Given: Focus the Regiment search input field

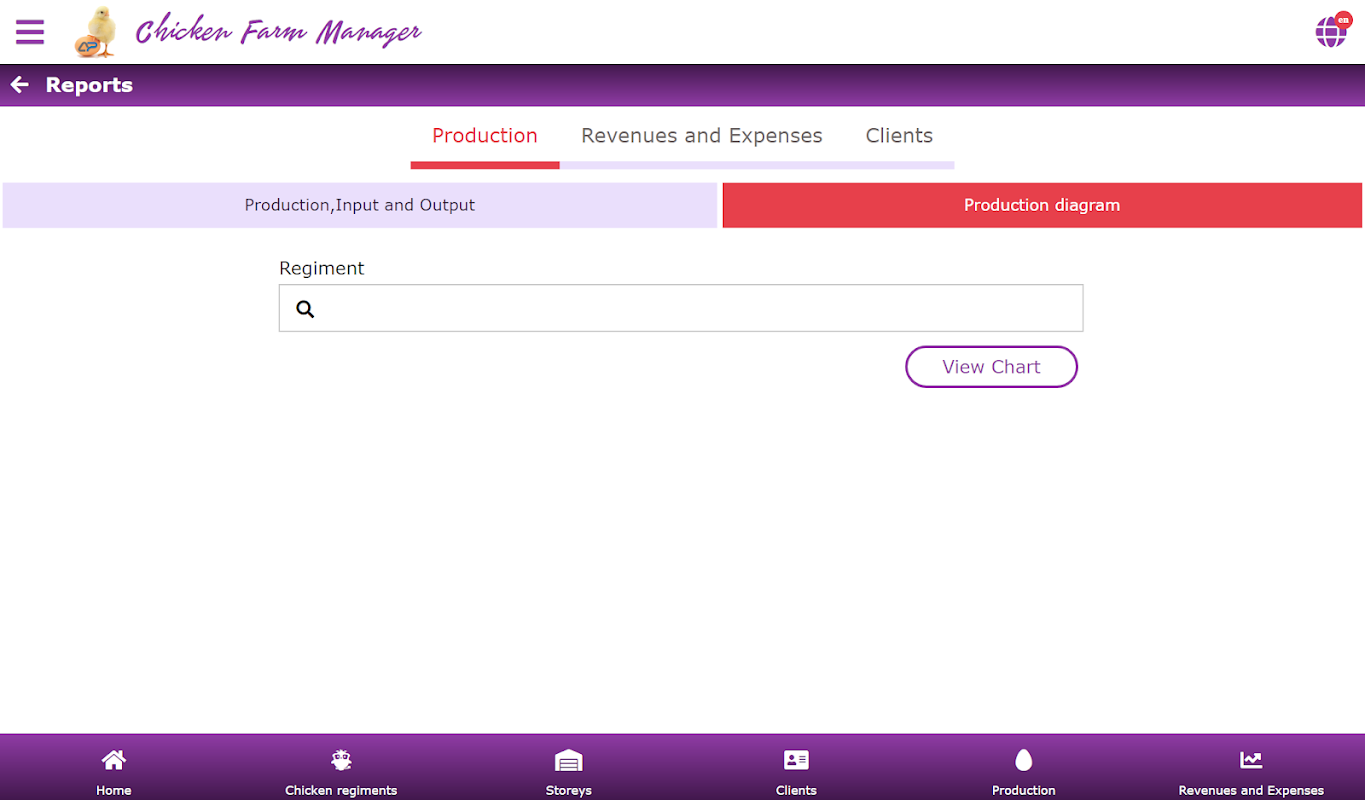Looking at the screenshot, I should coord(681,308).
